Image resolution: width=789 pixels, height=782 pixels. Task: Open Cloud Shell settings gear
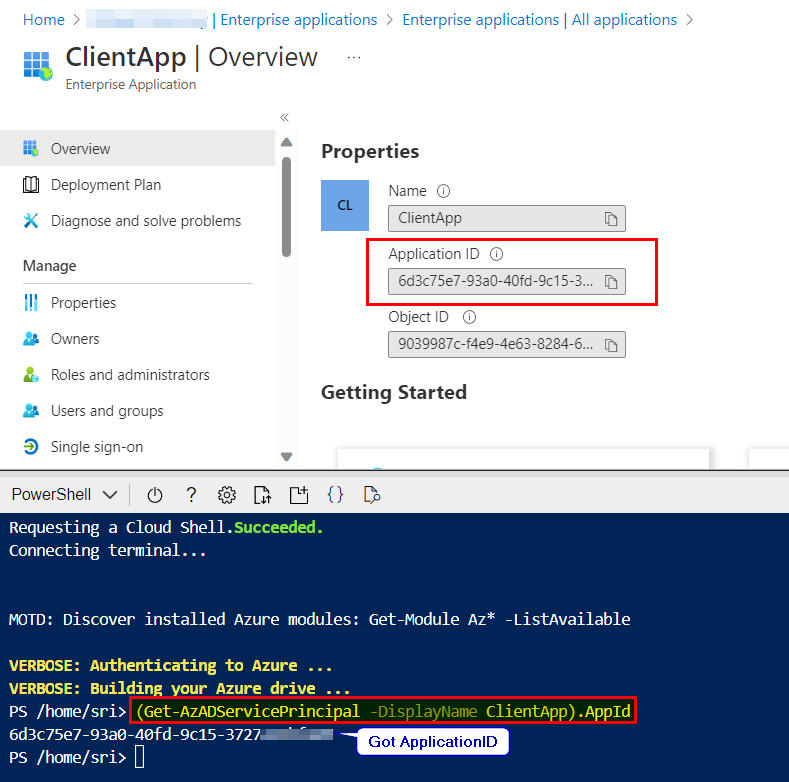pos(227,495)
